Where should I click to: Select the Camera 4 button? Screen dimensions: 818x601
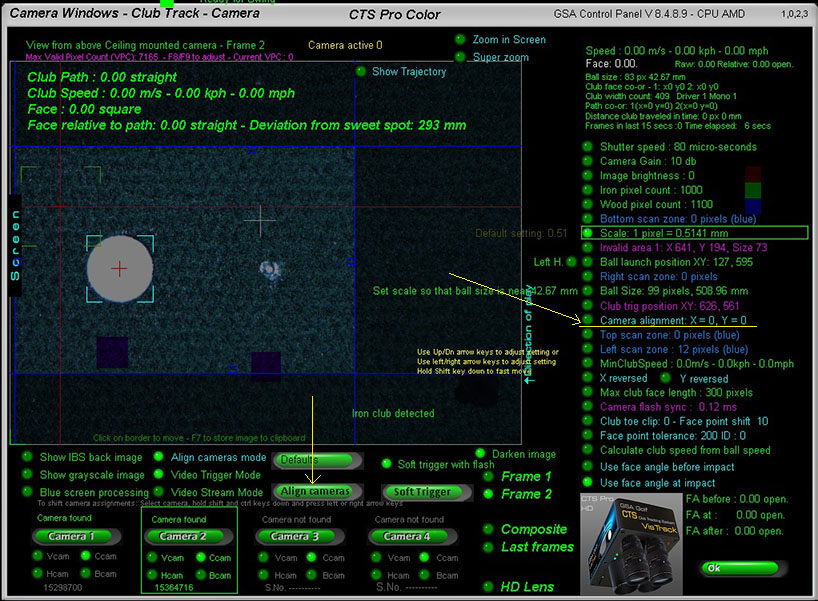[x=412, y=536]
